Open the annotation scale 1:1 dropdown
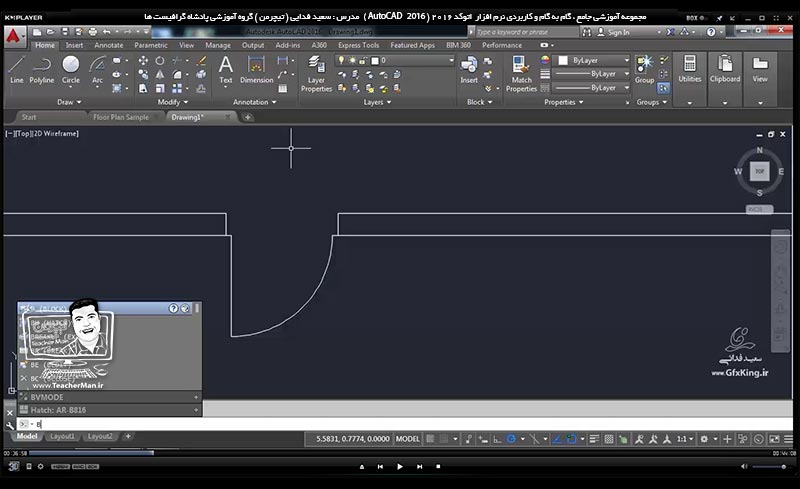The width and height of the screenshot is (800, 489). [685, 439]
